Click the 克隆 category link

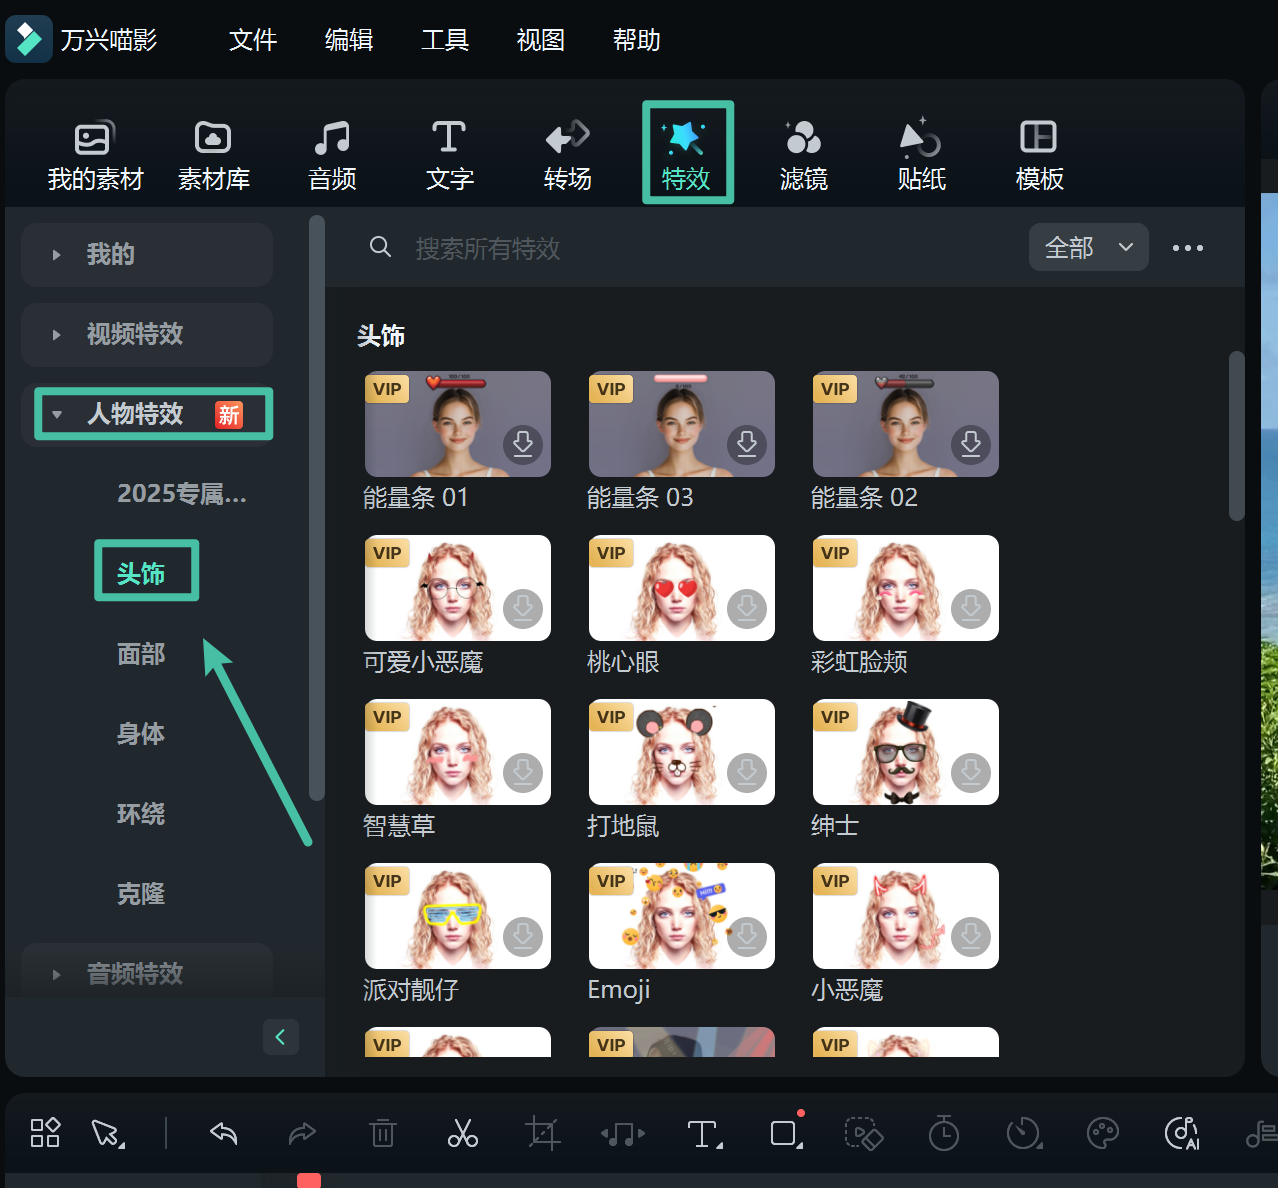pos(140,894)
